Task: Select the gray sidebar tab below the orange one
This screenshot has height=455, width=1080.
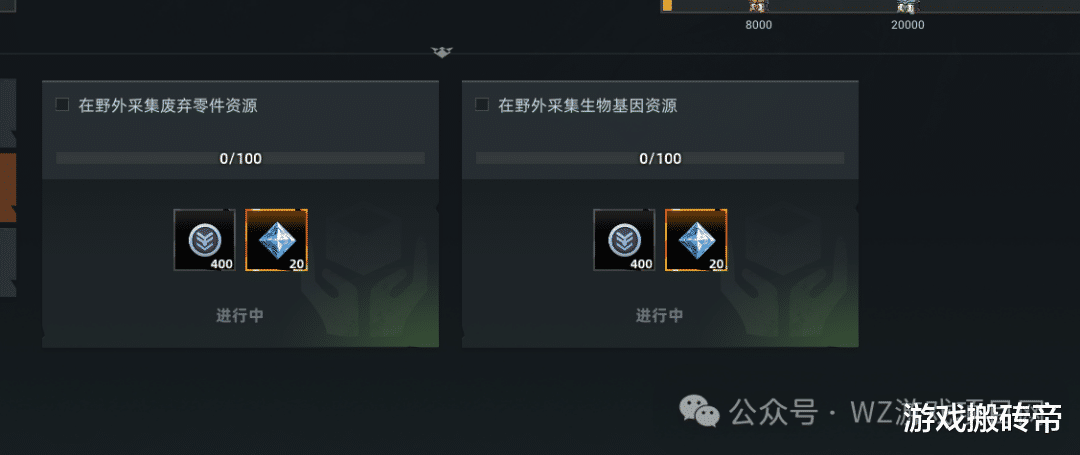Action: pyautogui.click(x=8, y=262)
